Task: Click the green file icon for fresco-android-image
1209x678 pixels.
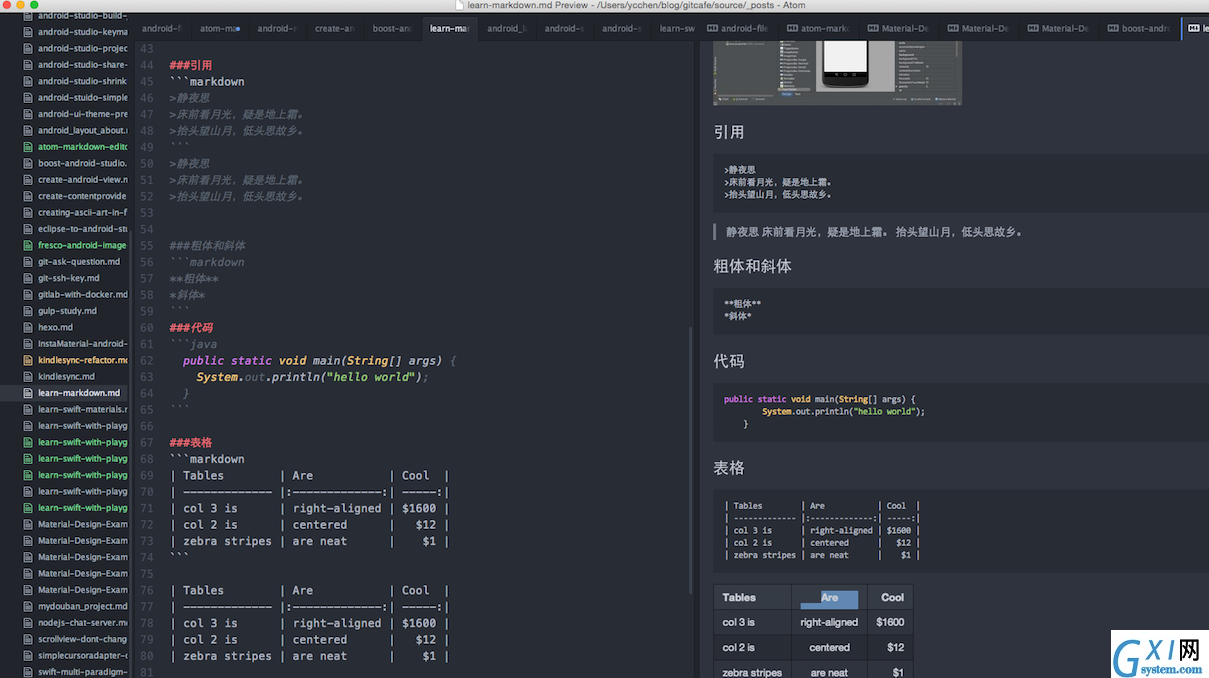Action: point(28,245)
